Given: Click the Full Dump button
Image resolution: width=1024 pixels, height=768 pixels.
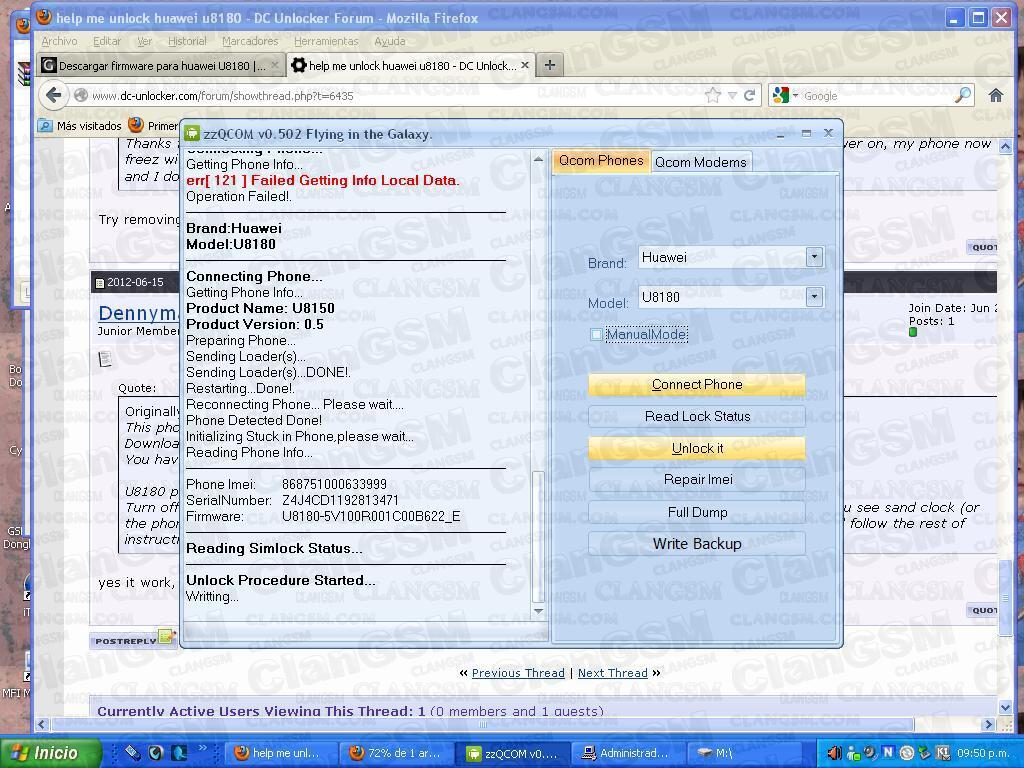Looking at the screenshot, I should [x=697, y=512].
